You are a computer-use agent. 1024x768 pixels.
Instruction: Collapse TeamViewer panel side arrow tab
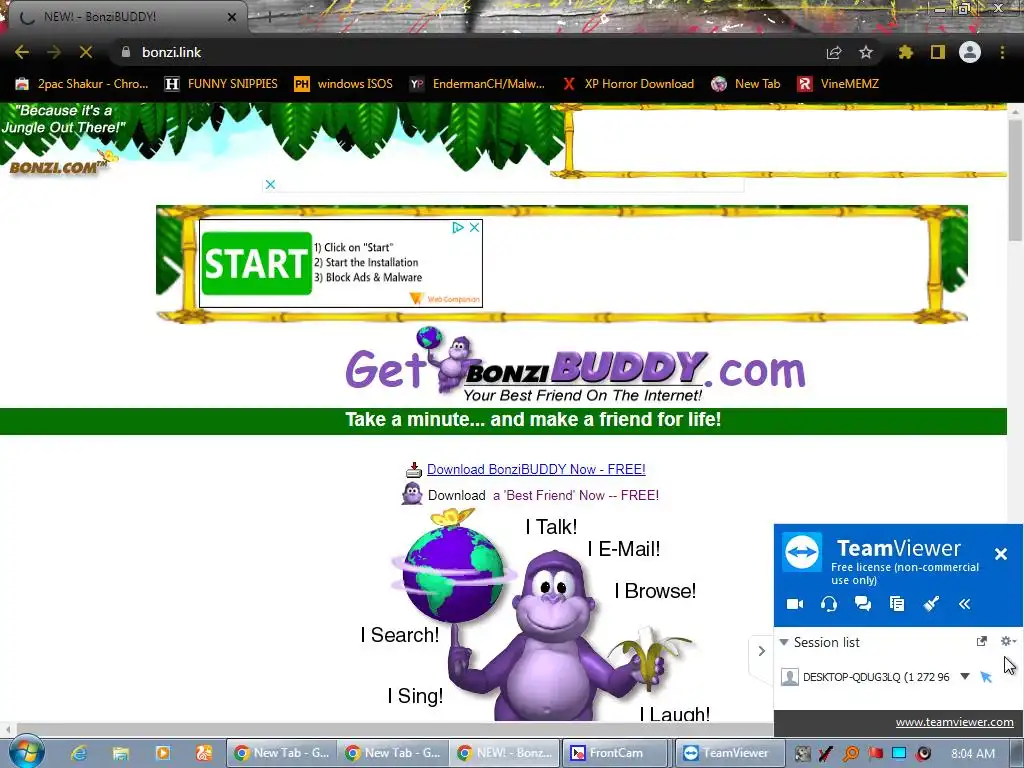pos(761,650)
